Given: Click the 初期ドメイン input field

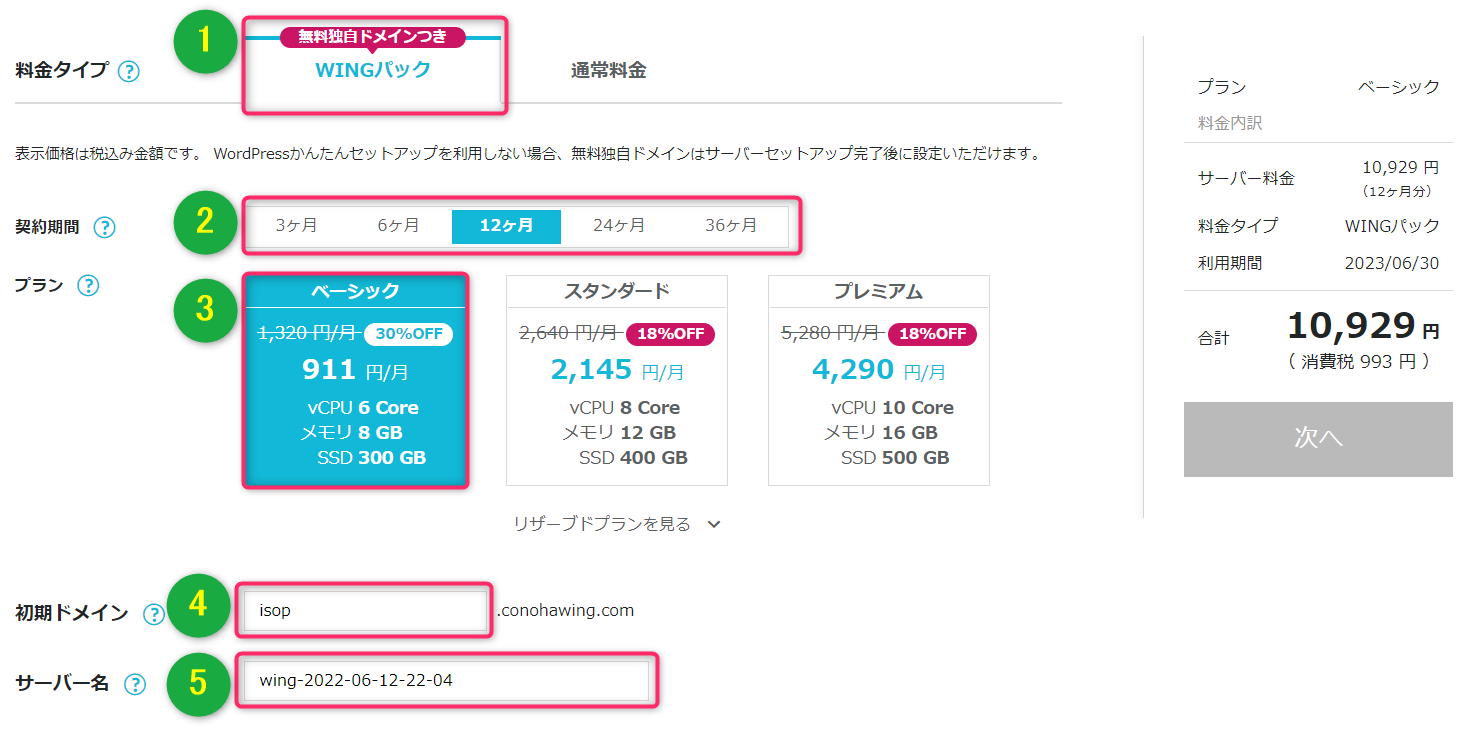Looking at the screenshot, I should [365, 610].
